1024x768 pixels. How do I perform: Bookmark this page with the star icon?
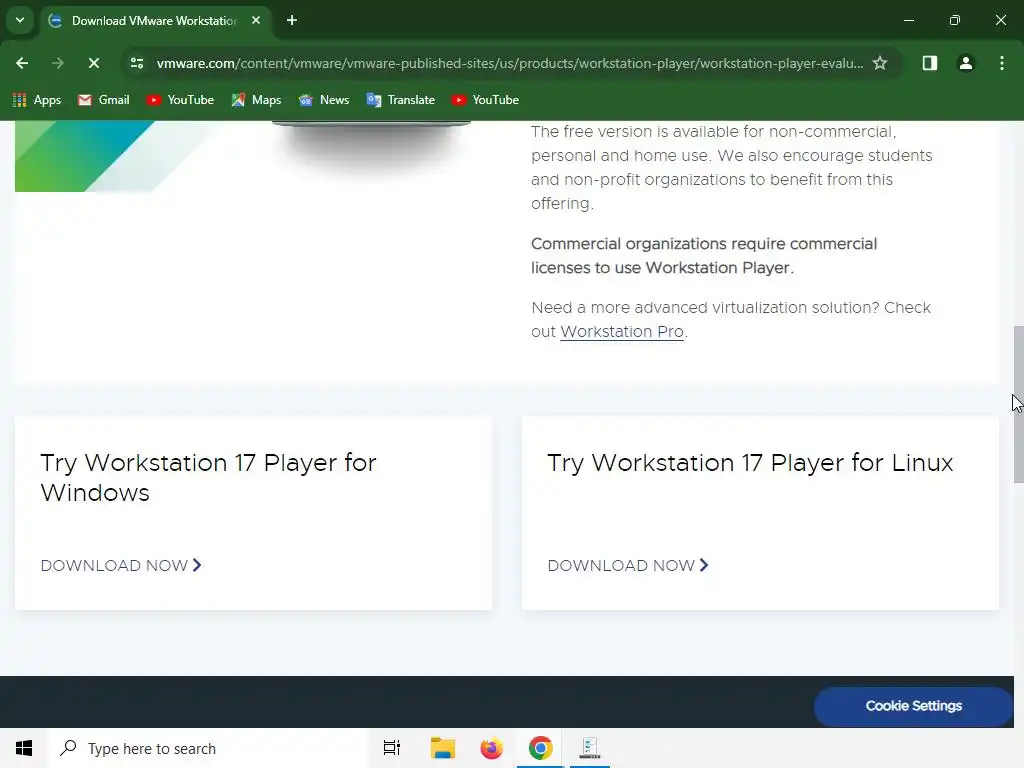tap(880, 63)
